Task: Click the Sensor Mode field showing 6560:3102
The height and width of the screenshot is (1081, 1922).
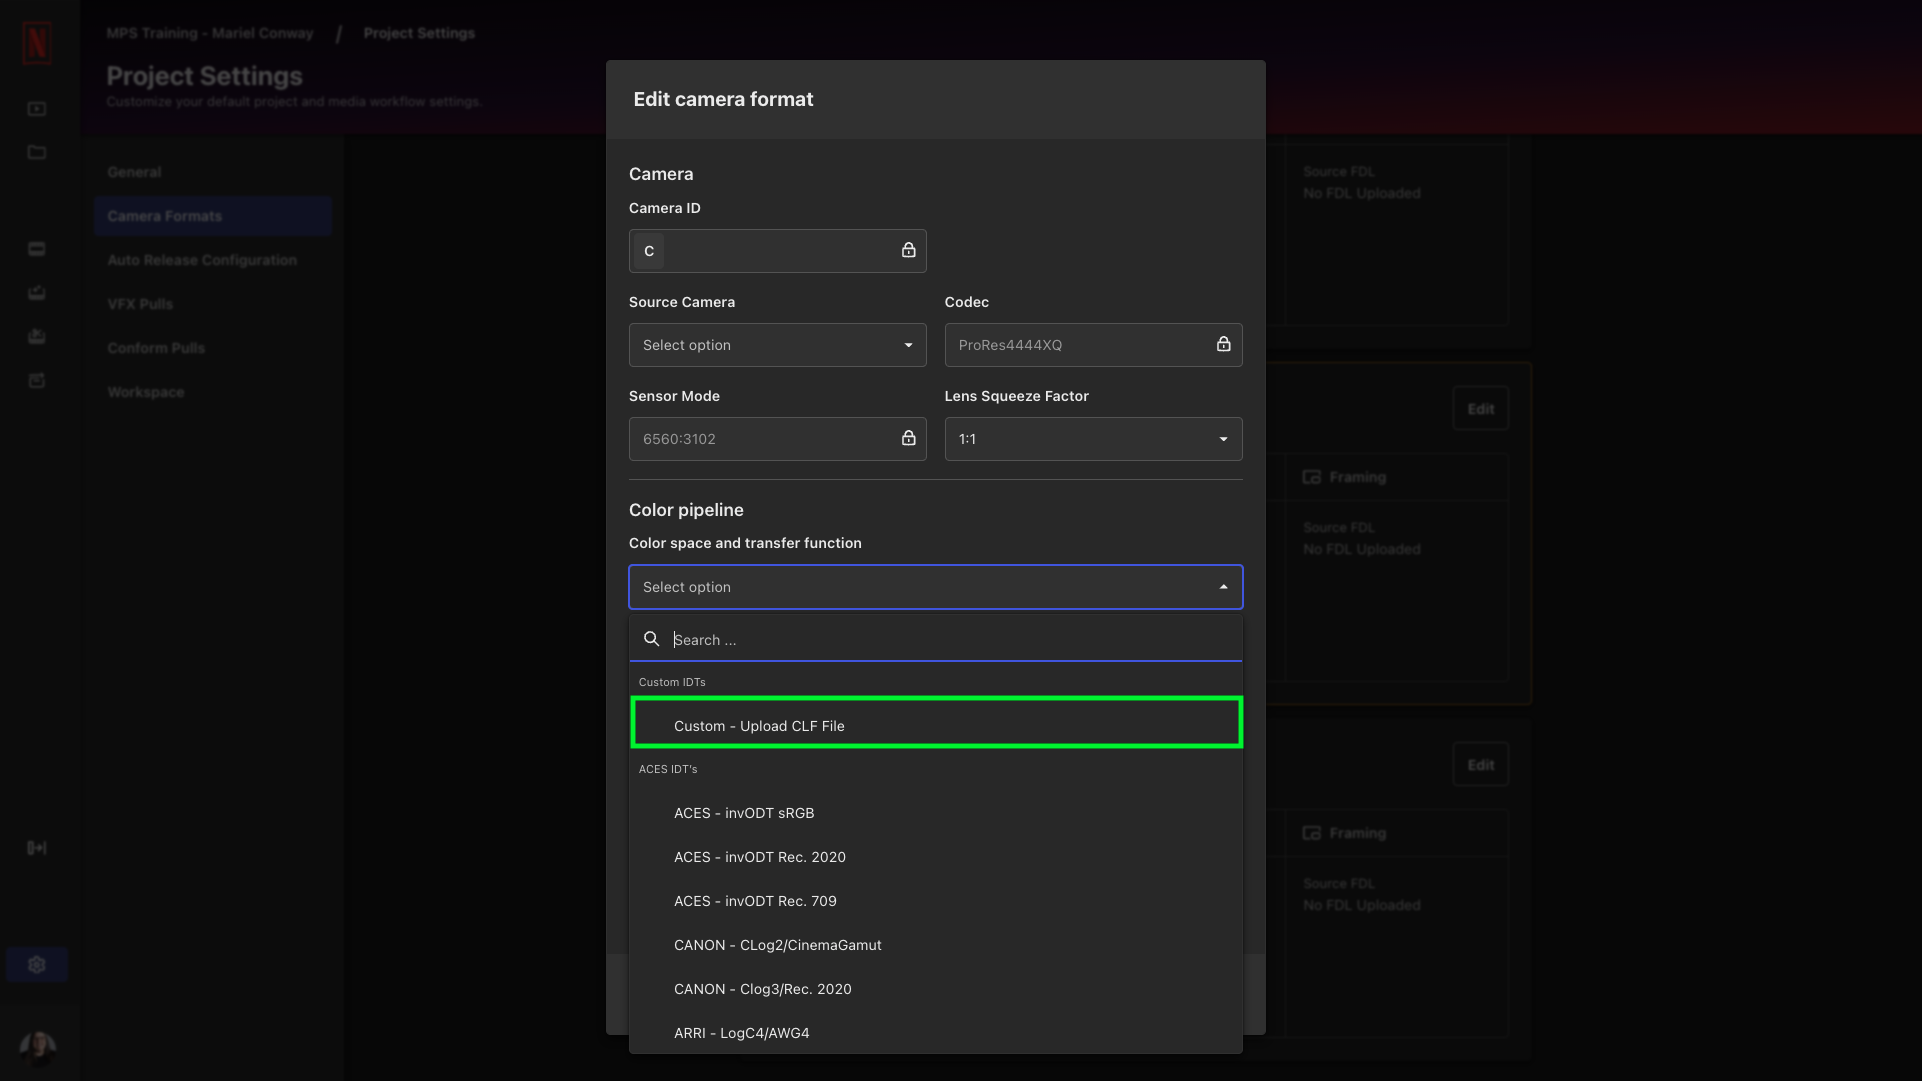Action: coord(777,439)
